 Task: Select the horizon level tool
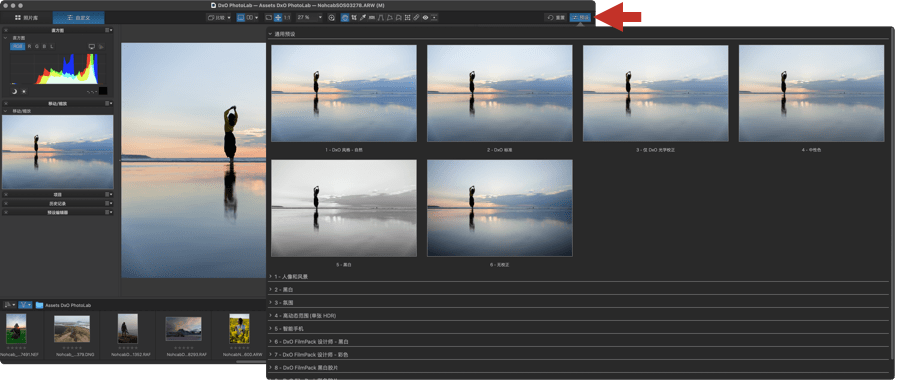pyautogui.click(x=371, y=18)
